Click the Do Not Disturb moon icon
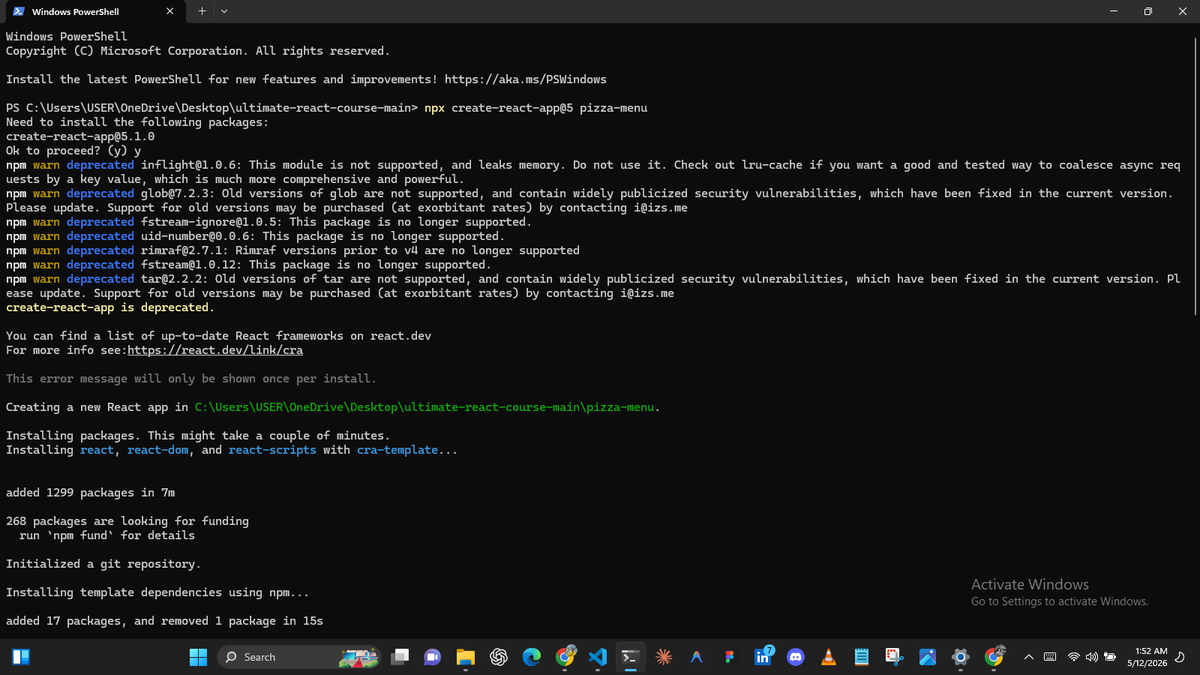Screen dimensions: 1200x675 (1180, 657)
